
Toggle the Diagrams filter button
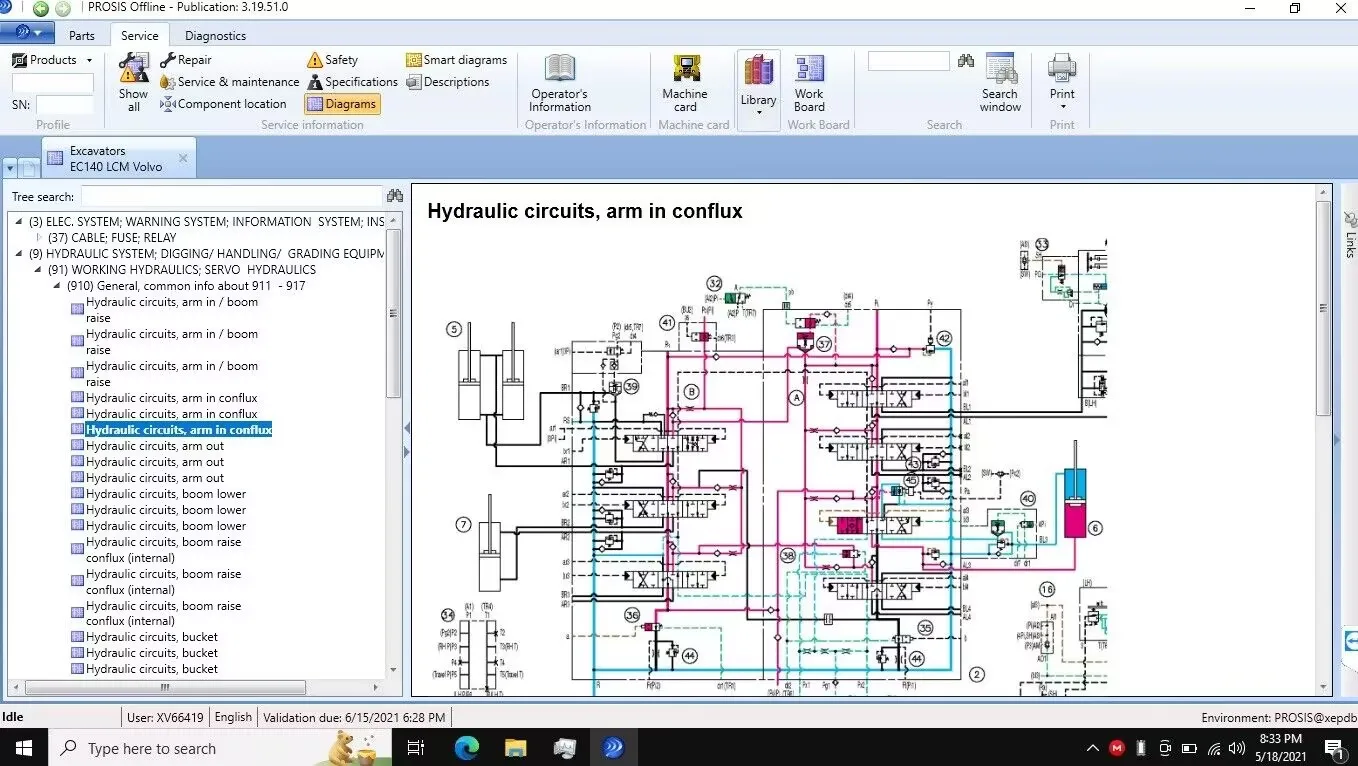click(342, 104)
